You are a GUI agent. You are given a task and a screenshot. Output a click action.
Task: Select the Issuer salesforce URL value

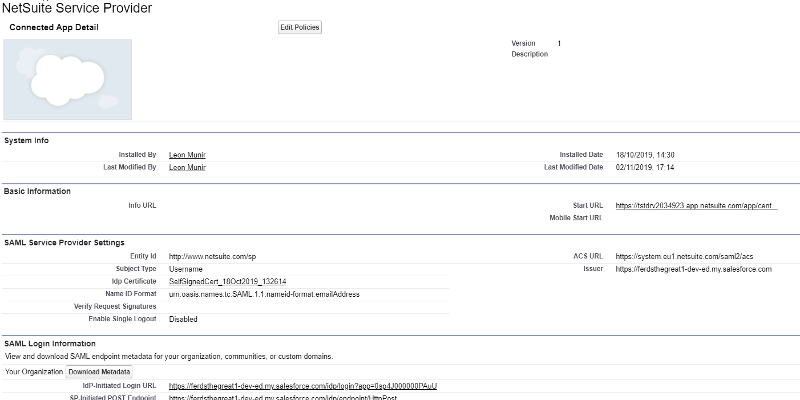tap(693, 269)
